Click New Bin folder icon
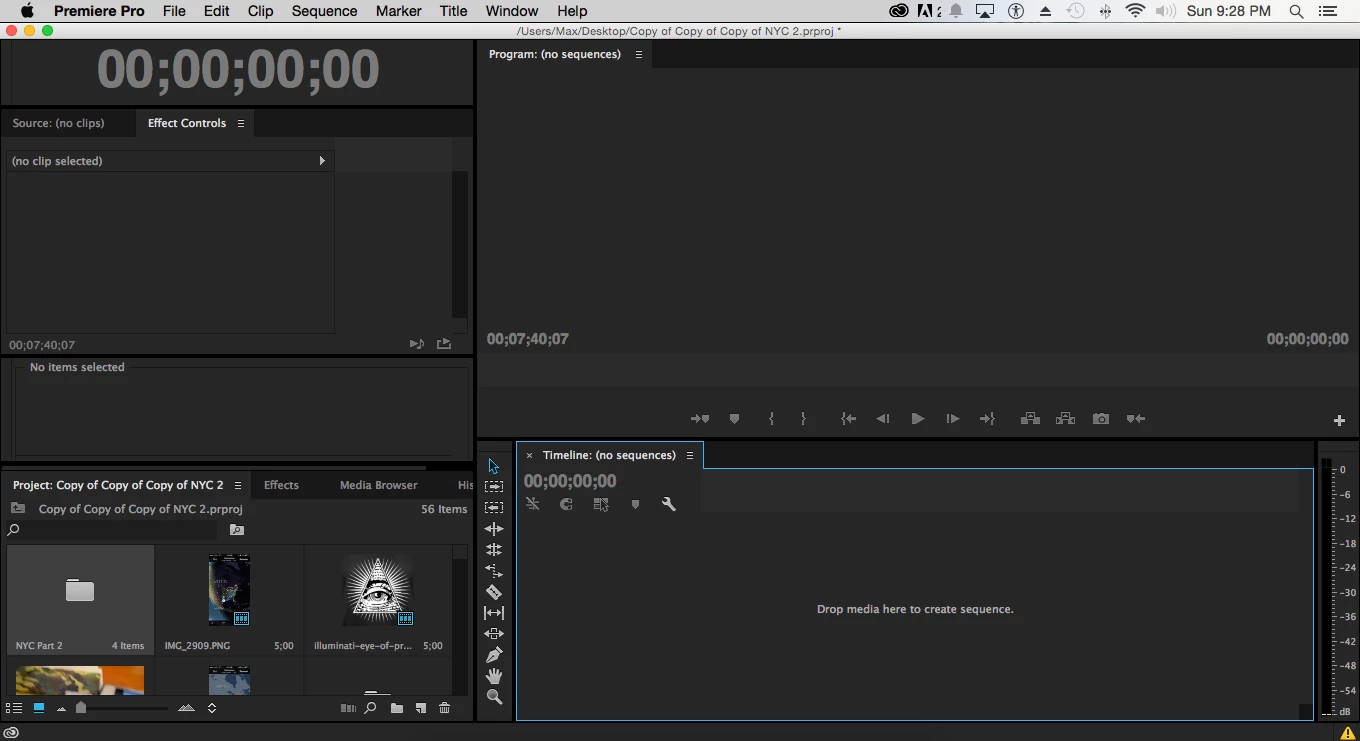Screen dimensions: 1360x741 tap(397, 708)
